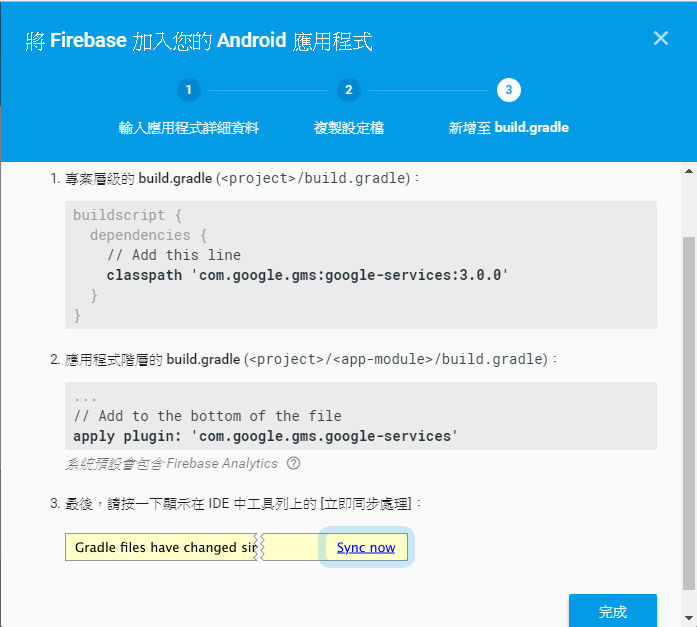Image resolution: width=697 pixels, height=627 pixels.
Task: Click the classpath google-services code line
Action: 307,275
